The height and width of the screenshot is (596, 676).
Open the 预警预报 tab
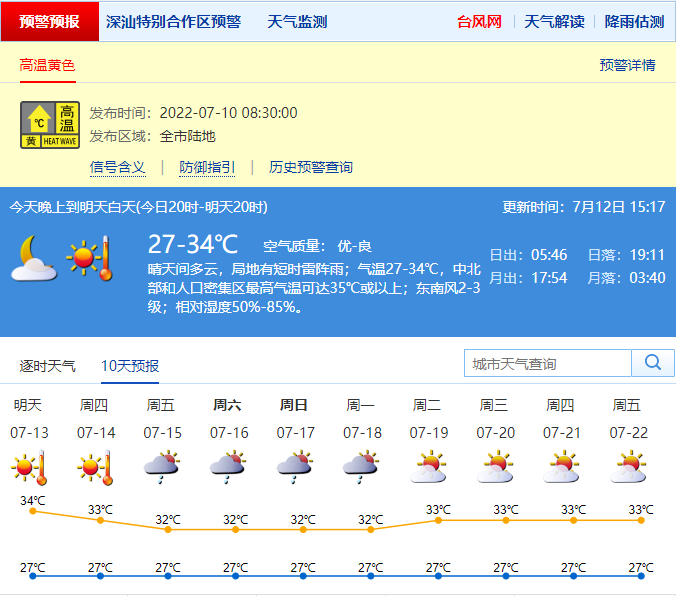coord(50,21)
